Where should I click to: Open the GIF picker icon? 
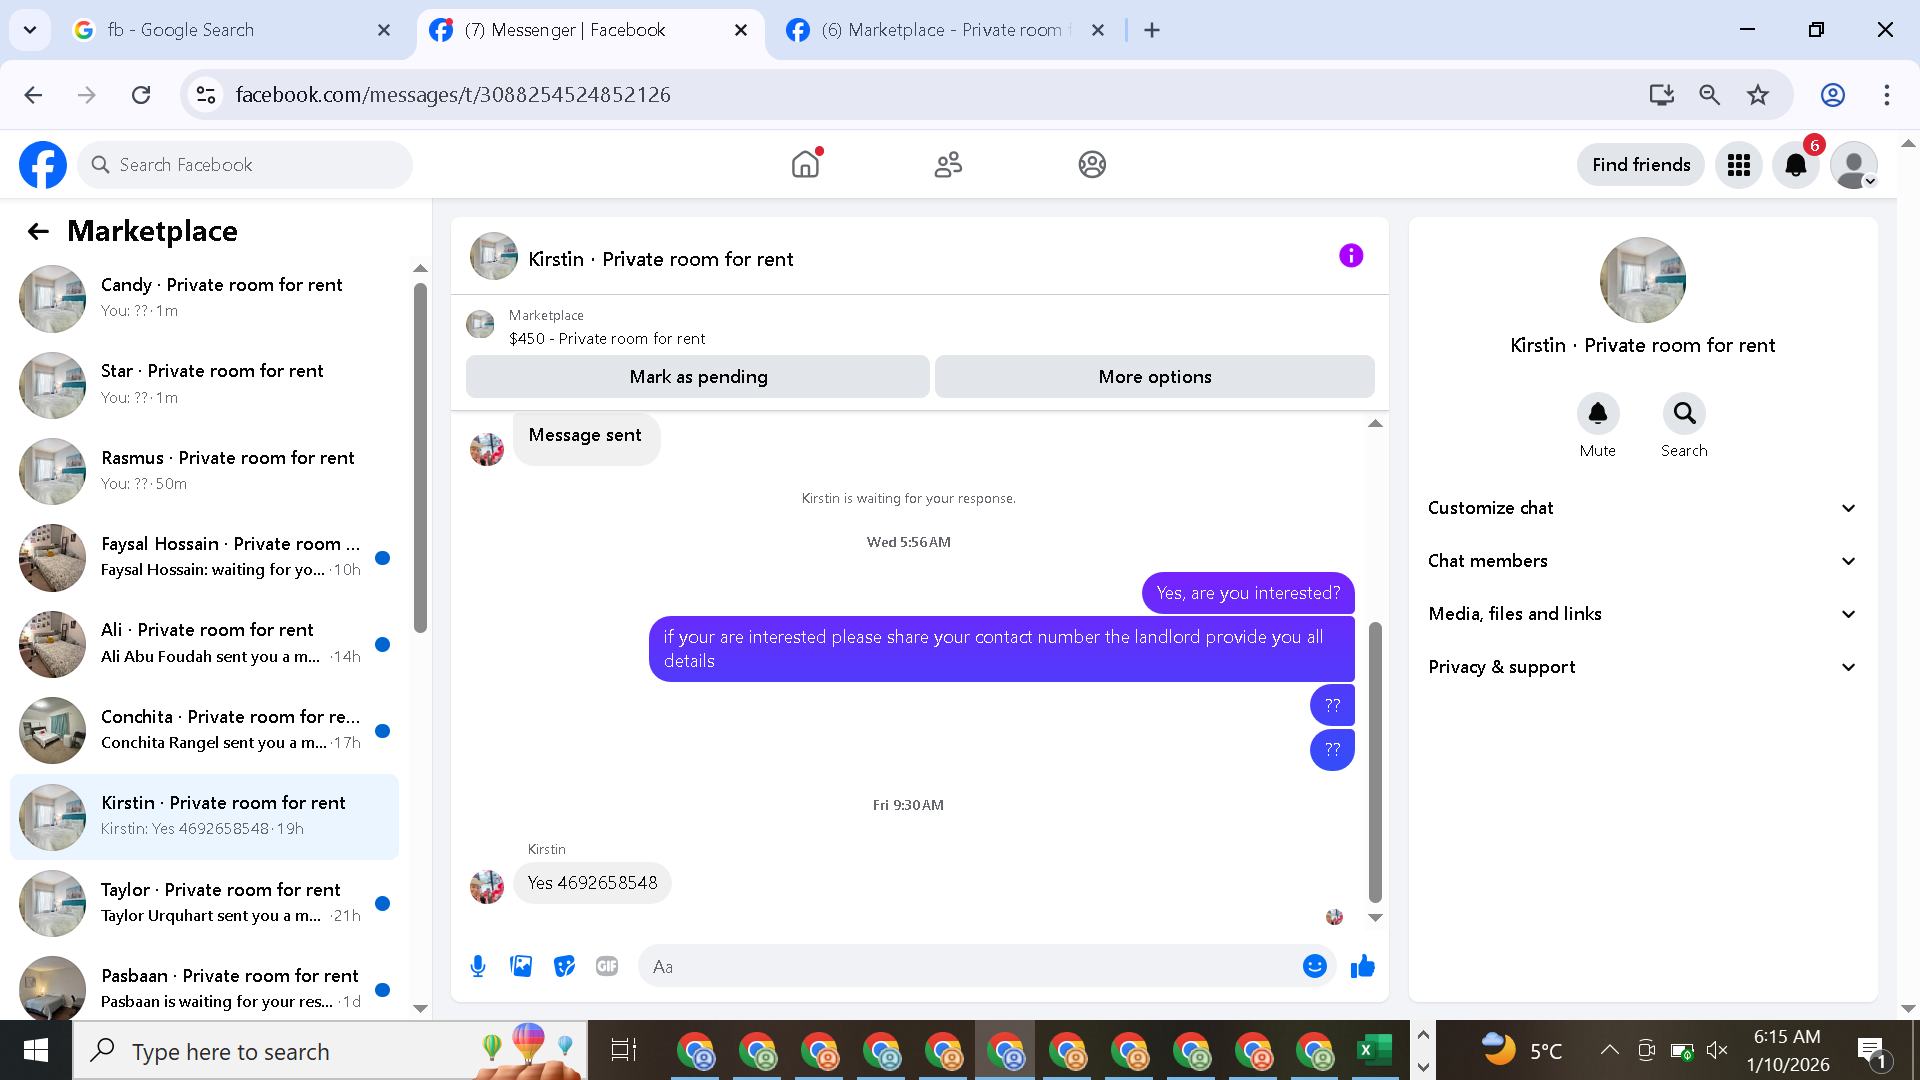607,966
